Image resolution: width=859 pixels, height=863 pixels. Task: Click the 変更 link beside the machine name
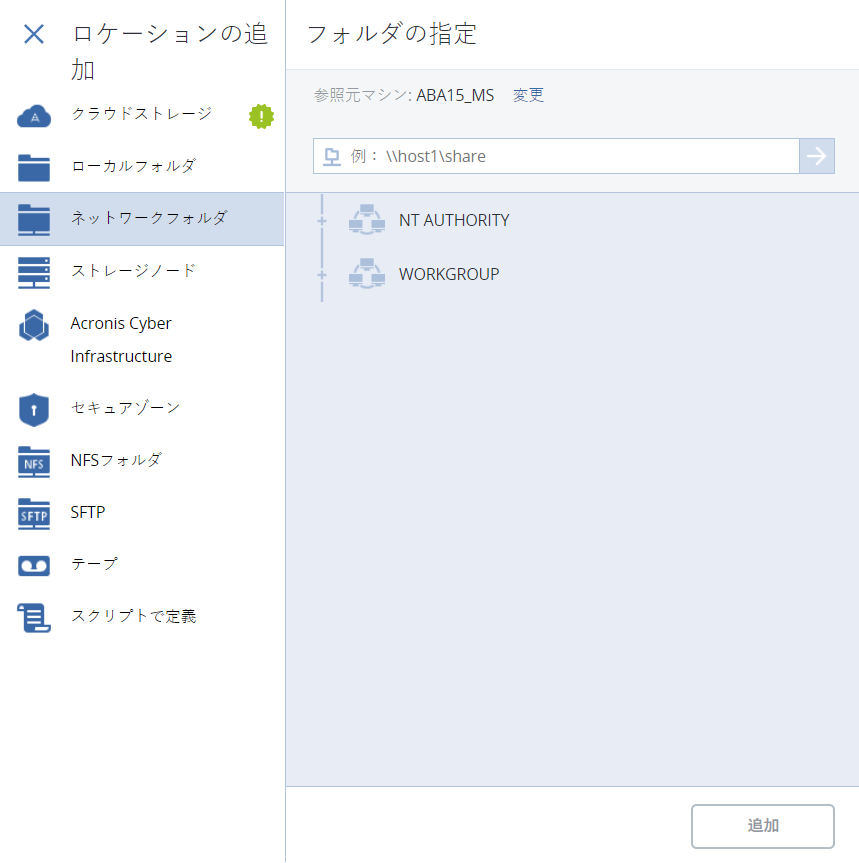pos(528,96)
